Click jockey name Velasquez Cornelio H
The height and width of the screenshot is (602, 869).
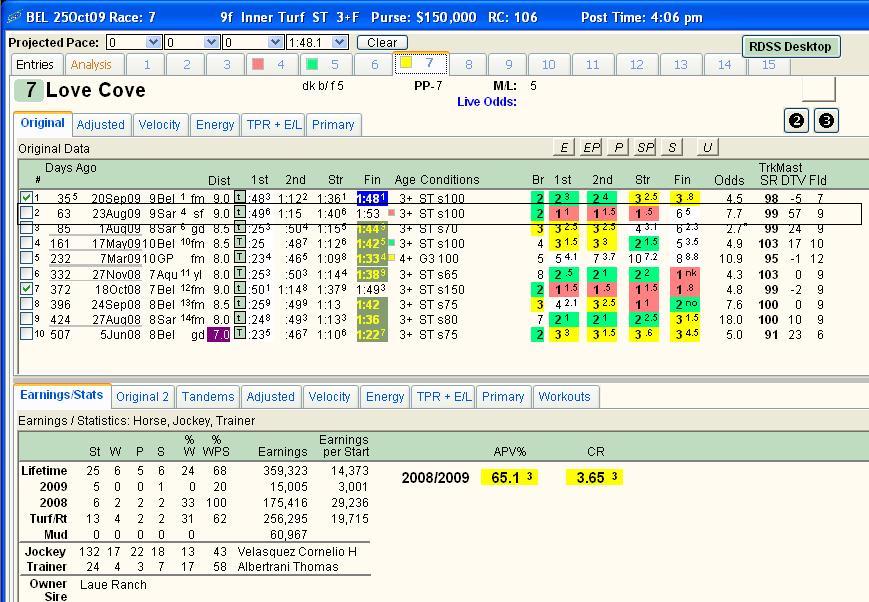[x=297, y=552]
